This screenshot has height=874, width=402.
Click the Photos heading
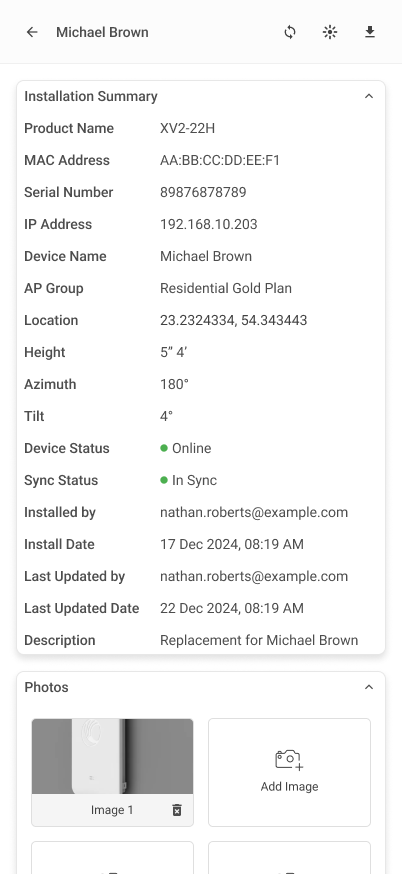click(x=46, y=687)
